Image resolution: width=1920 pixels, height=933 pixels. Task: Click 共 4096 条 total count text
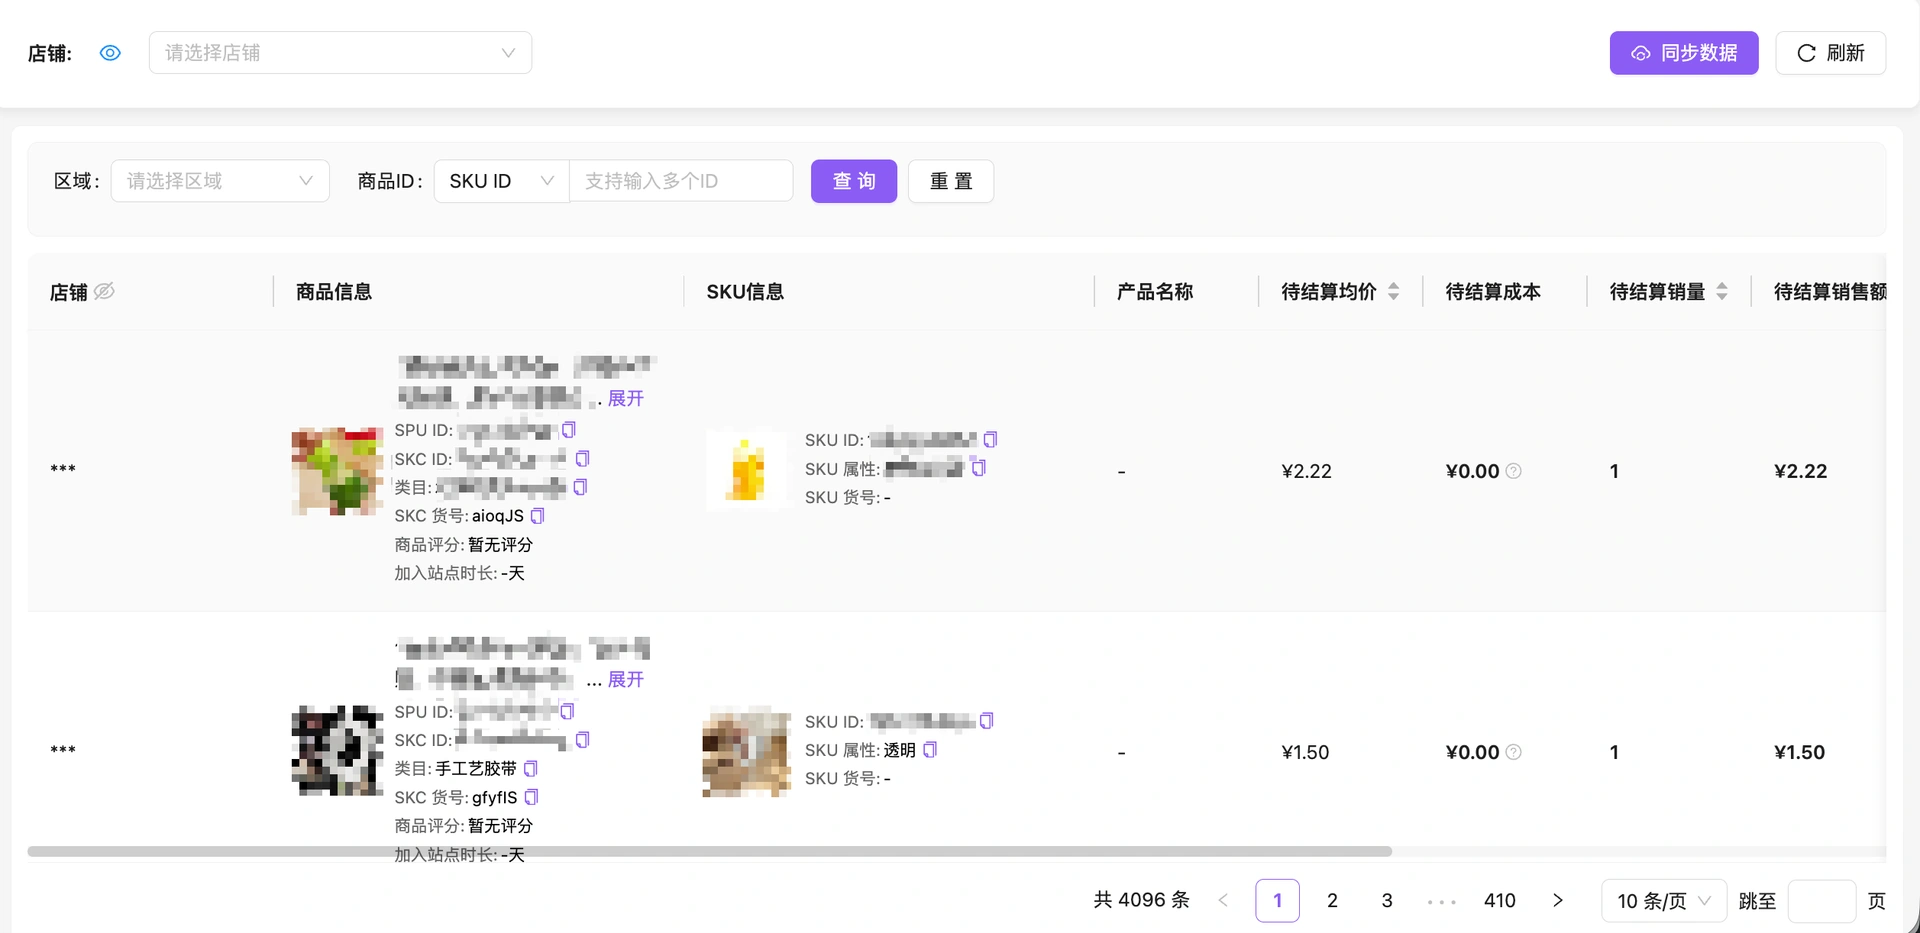pos(1141,900)
